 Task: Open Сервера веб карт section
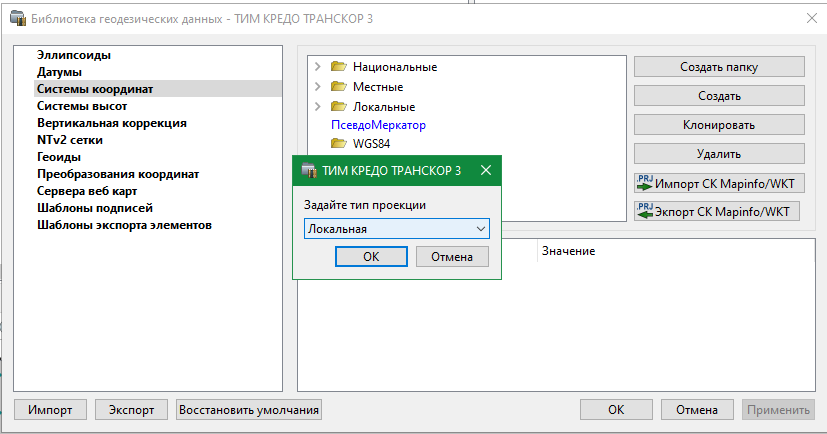(87, 191)
